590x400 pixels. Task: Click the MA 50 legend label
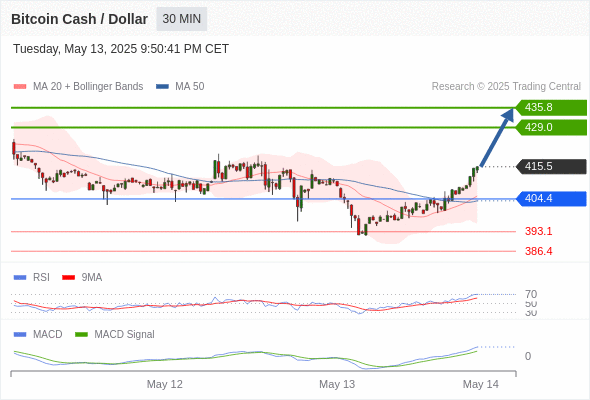click(190, 87)
